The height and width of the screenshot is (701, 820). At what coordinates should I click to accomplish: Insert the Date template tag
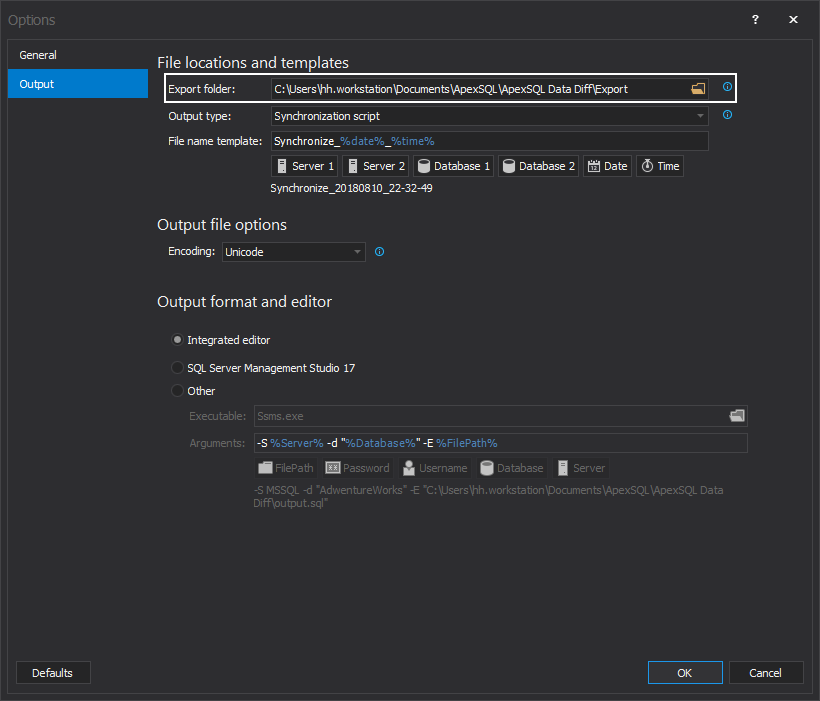tap(607, 166)
